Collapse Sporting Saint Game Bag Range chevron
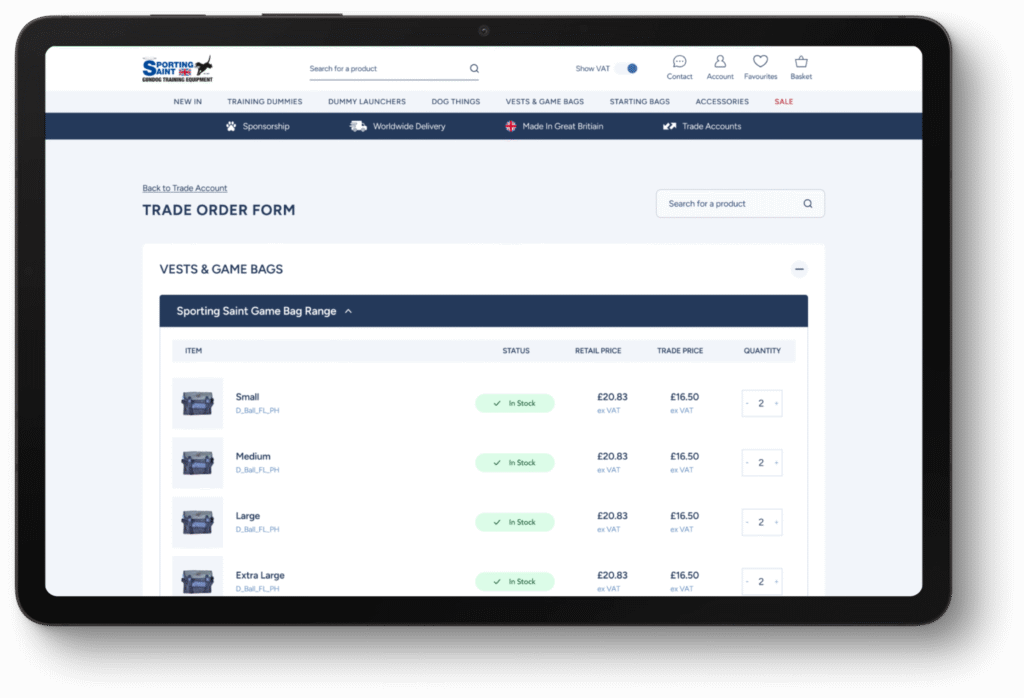 (348, 311)
